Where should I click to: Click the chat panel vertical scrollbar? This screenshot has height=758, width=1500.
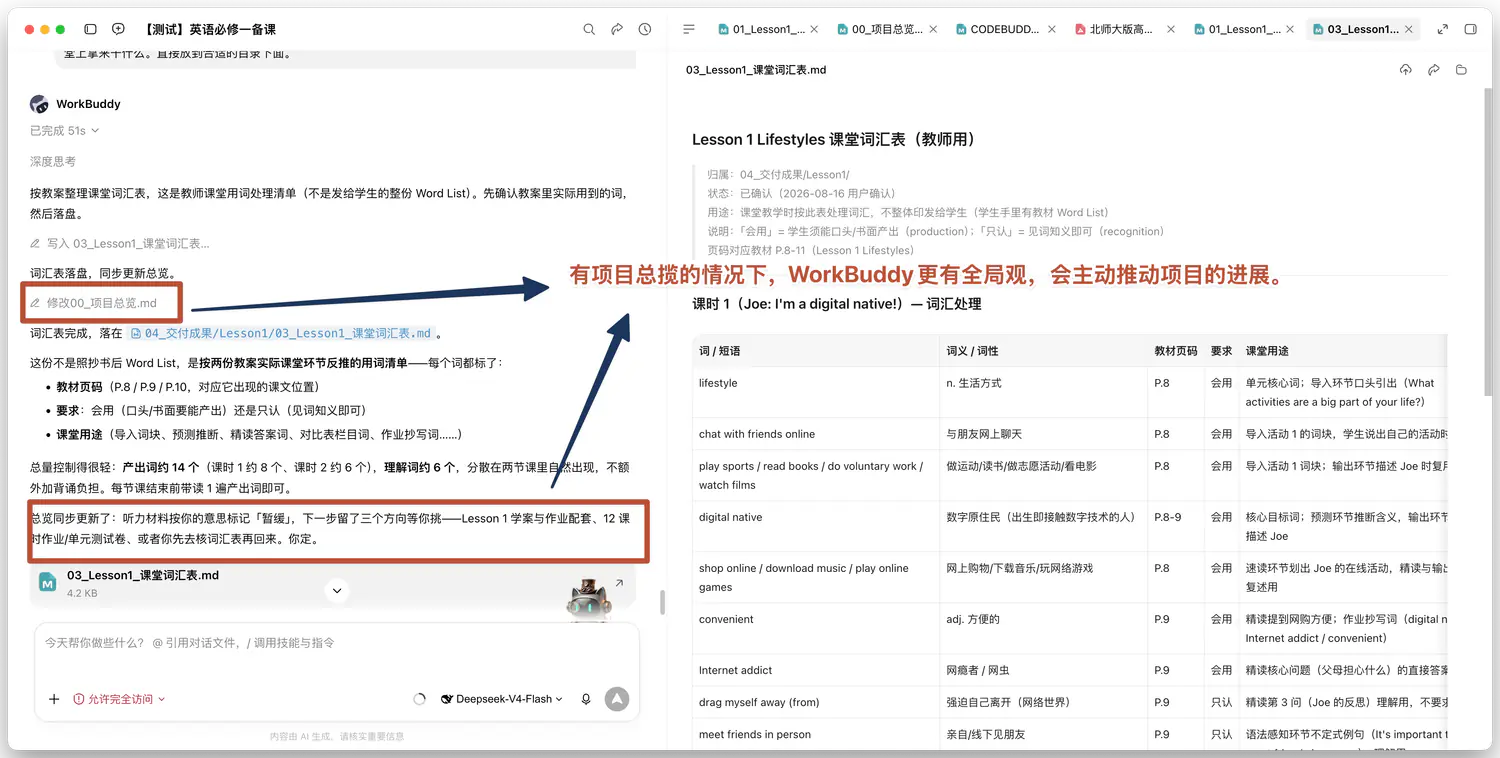pos(660,603)
